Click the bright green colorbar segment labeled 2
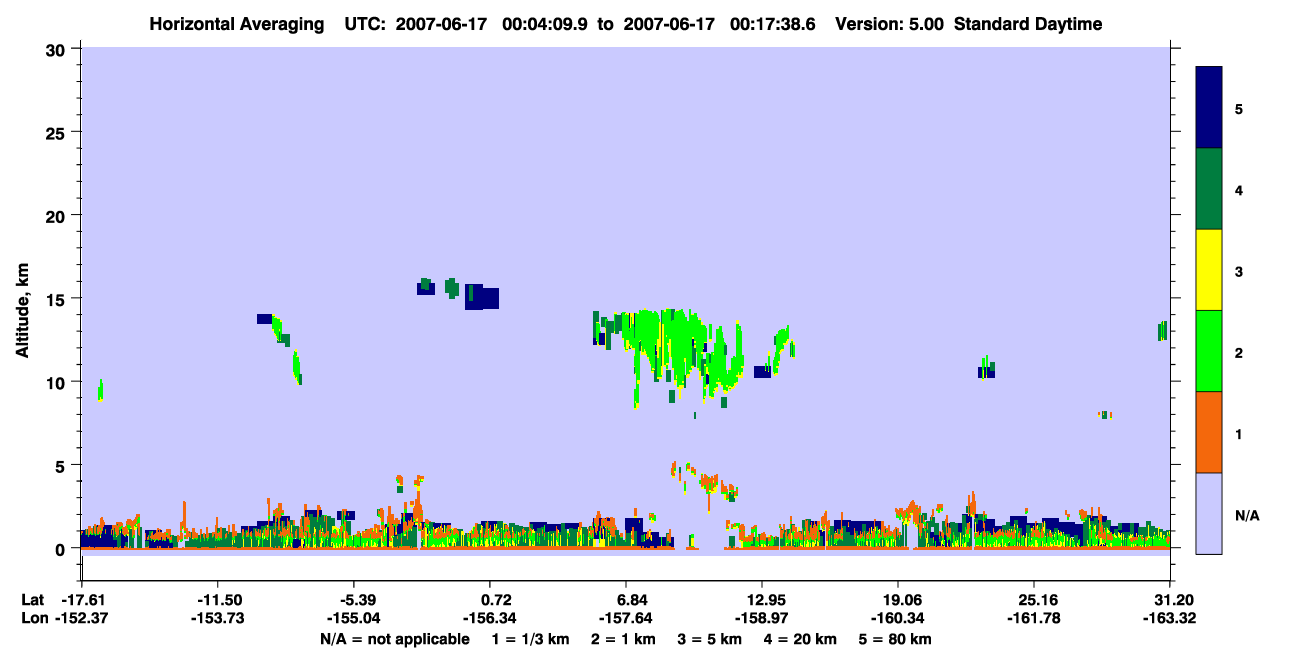The width and height of the screenshot is (1300, 667). point(1209,351)
